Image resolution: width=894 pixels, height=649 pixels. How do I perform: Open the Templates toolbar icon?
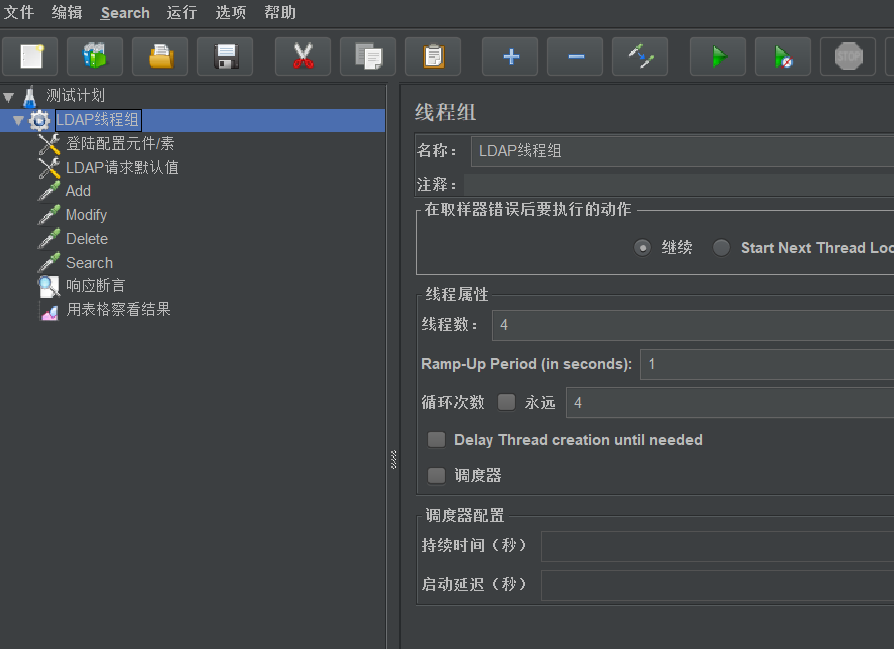pyautogui.click(x=95, y=56)
